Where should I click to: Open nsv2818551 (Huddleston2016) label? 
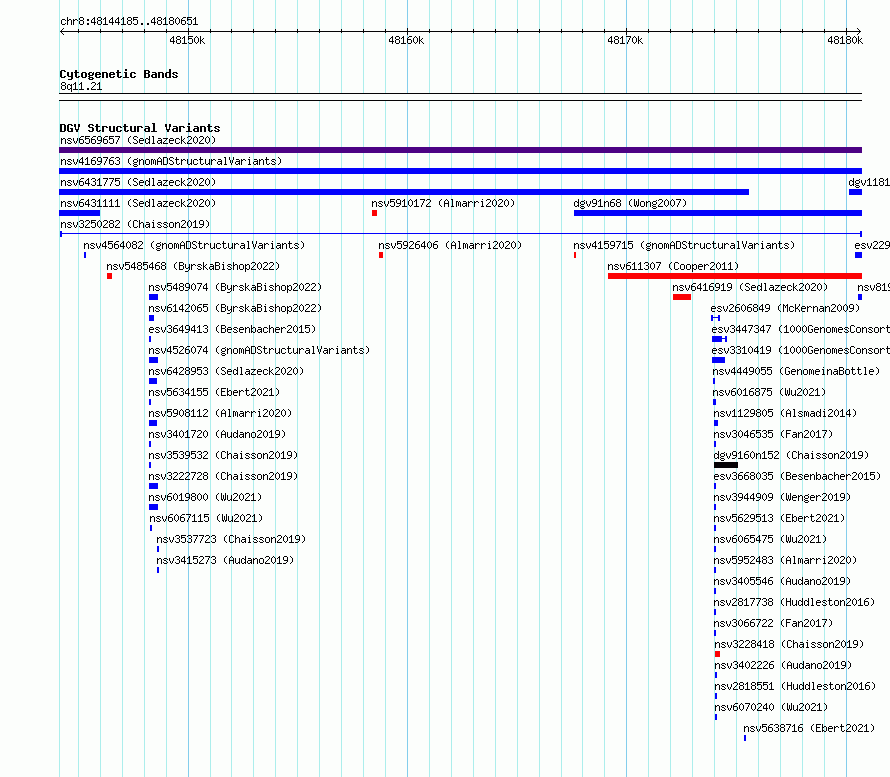click(795, 686)
